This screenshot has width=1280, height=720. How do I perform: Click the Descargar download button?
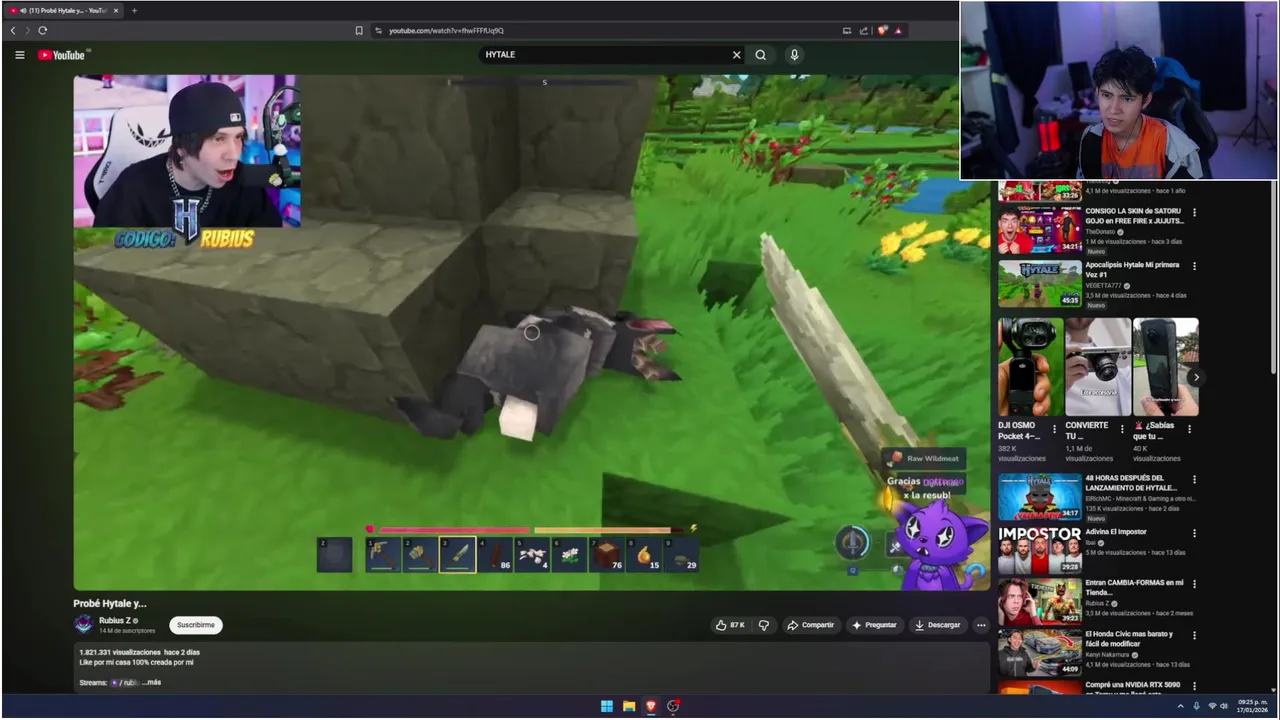(x=937, y=625)
